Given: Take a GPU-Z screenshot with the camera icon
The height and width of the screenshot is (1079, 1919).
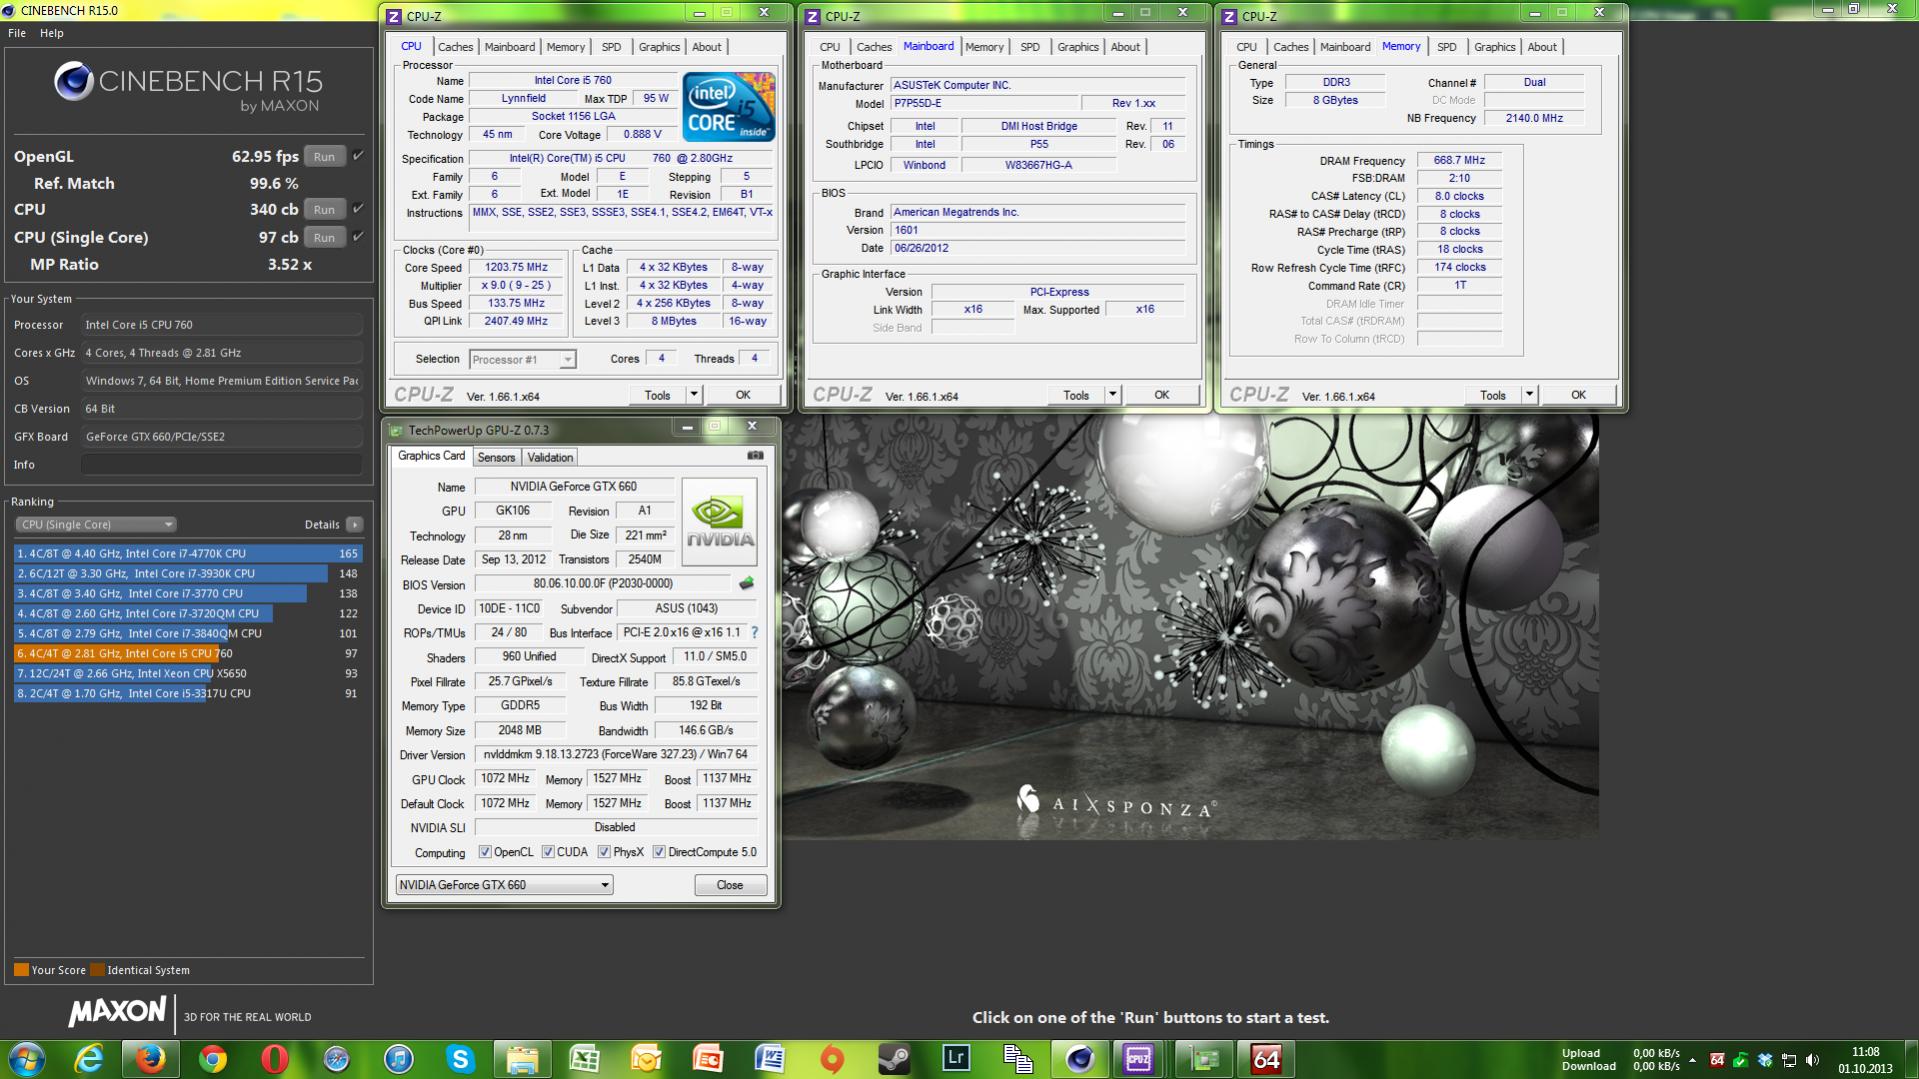Looking at the screenshot, I should tap(755, 455).
